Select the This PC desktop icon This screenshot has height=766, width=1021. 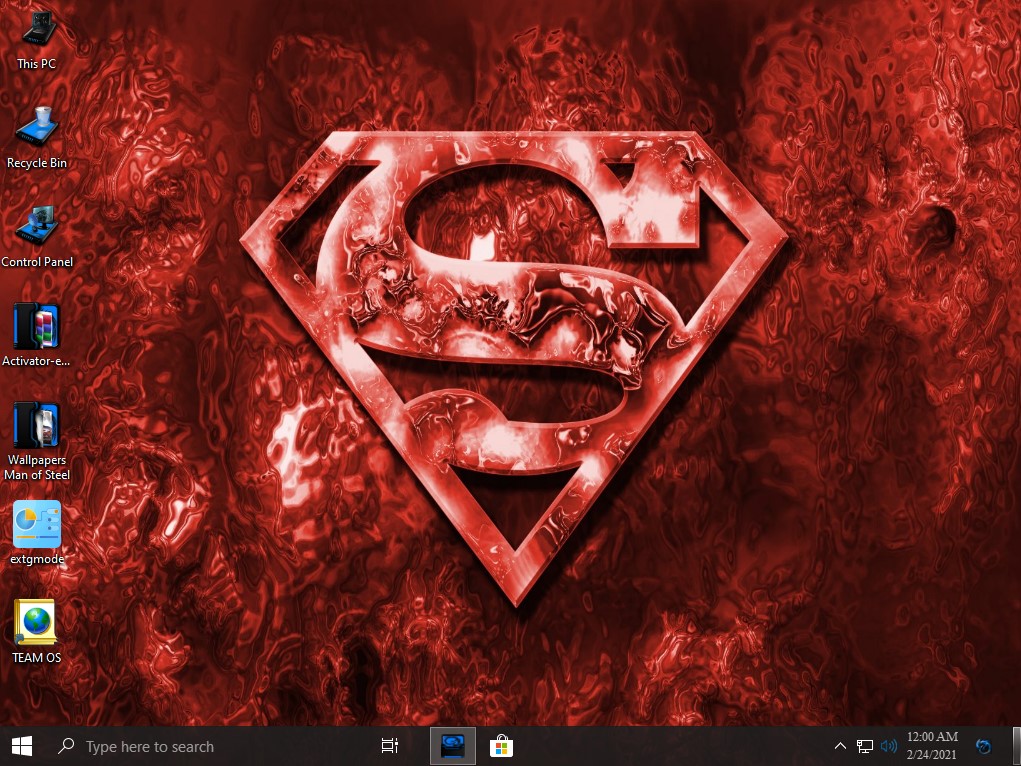click(x=36, y=39)
